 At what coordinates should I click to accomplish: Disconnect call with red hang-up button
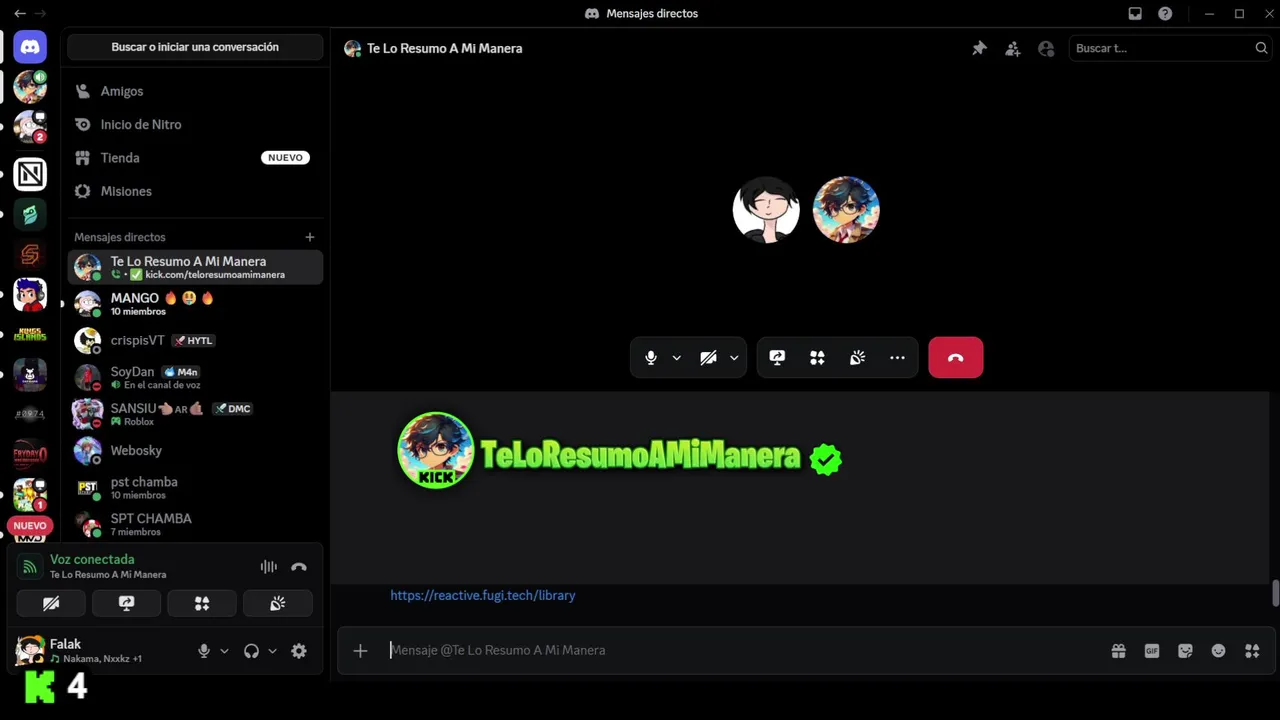click(955, 358)
